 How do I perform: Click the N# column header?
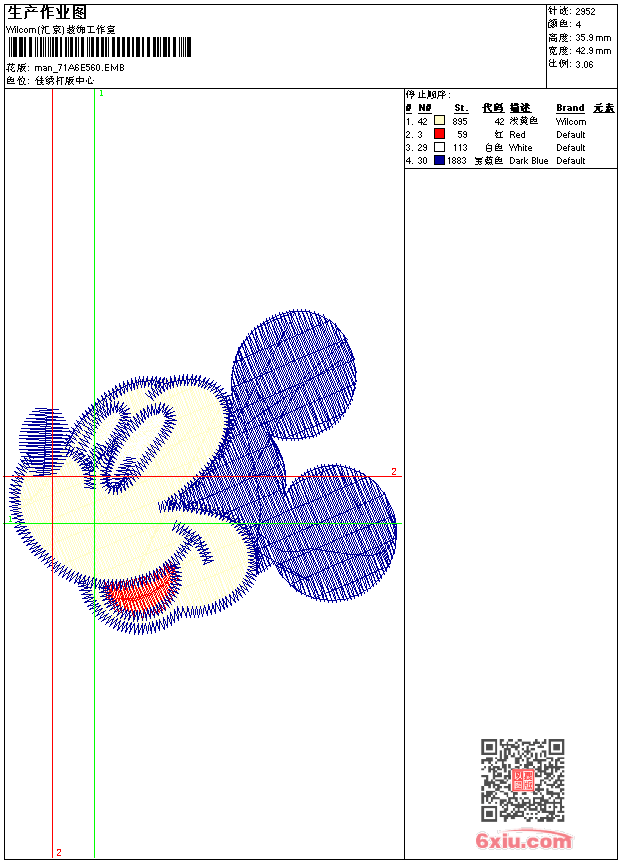click(x=425, y=108)
